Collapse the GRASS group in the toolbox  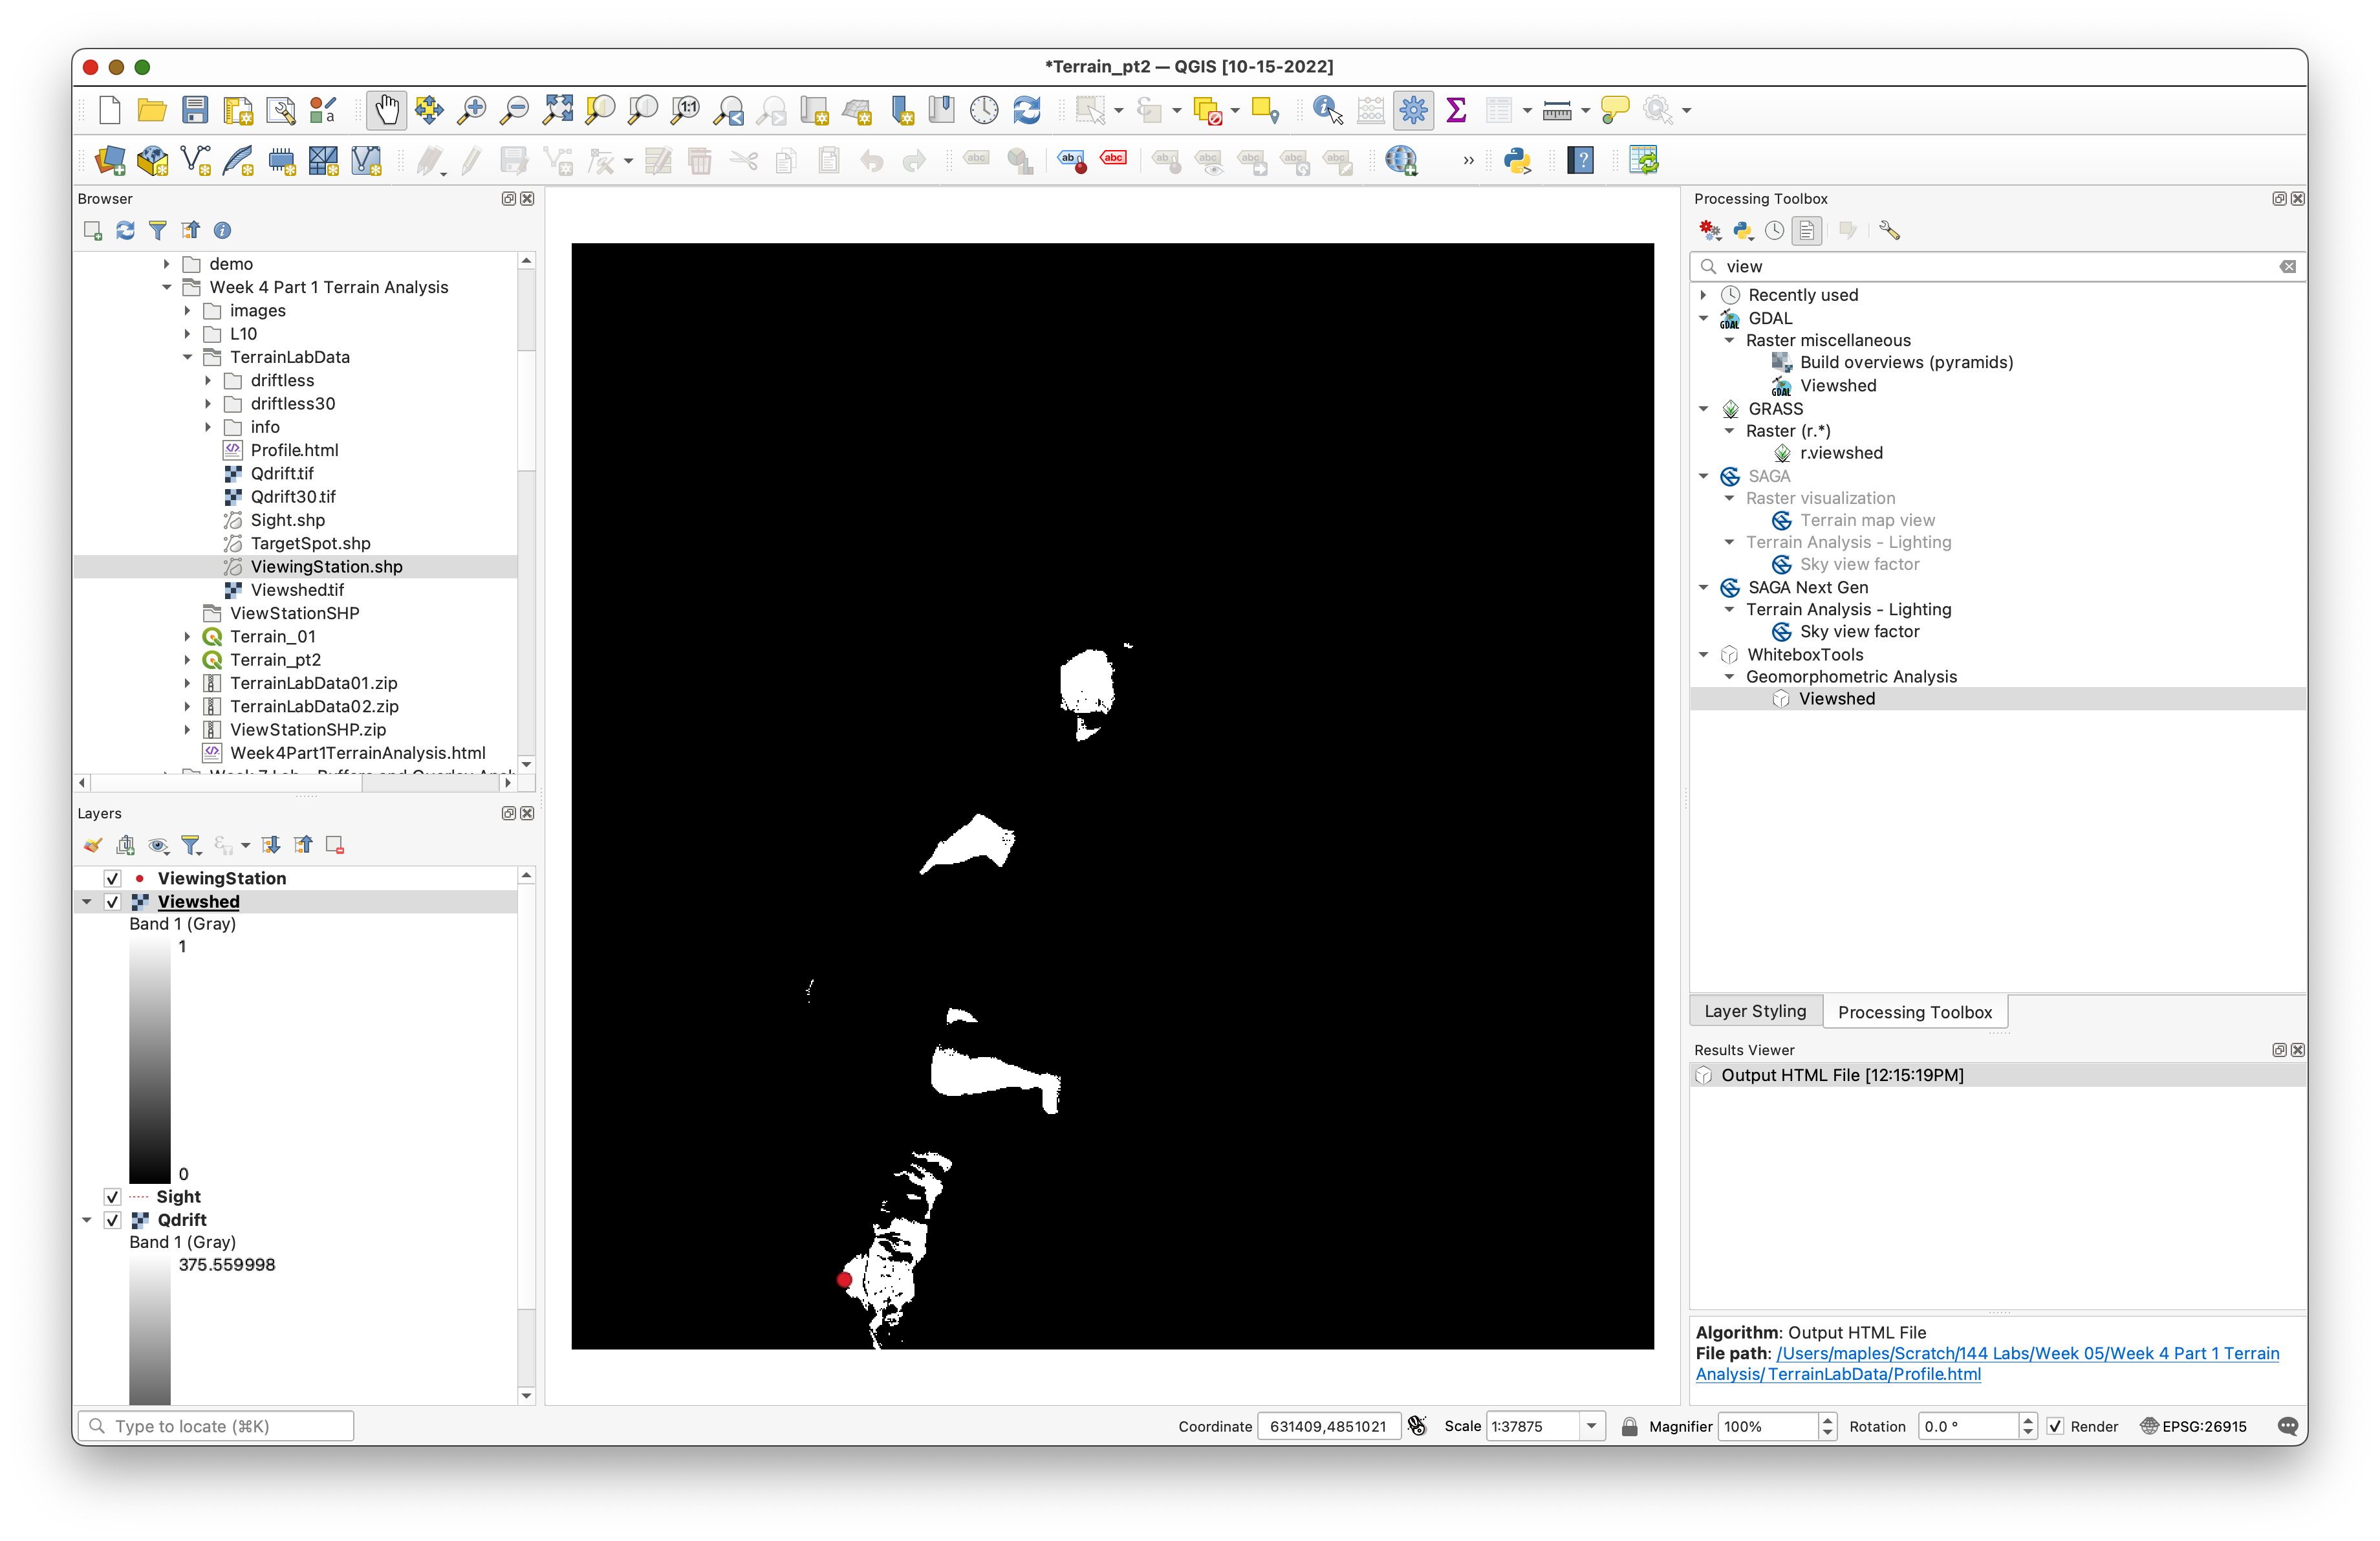pyautogui.click(x=1704, y=409)
